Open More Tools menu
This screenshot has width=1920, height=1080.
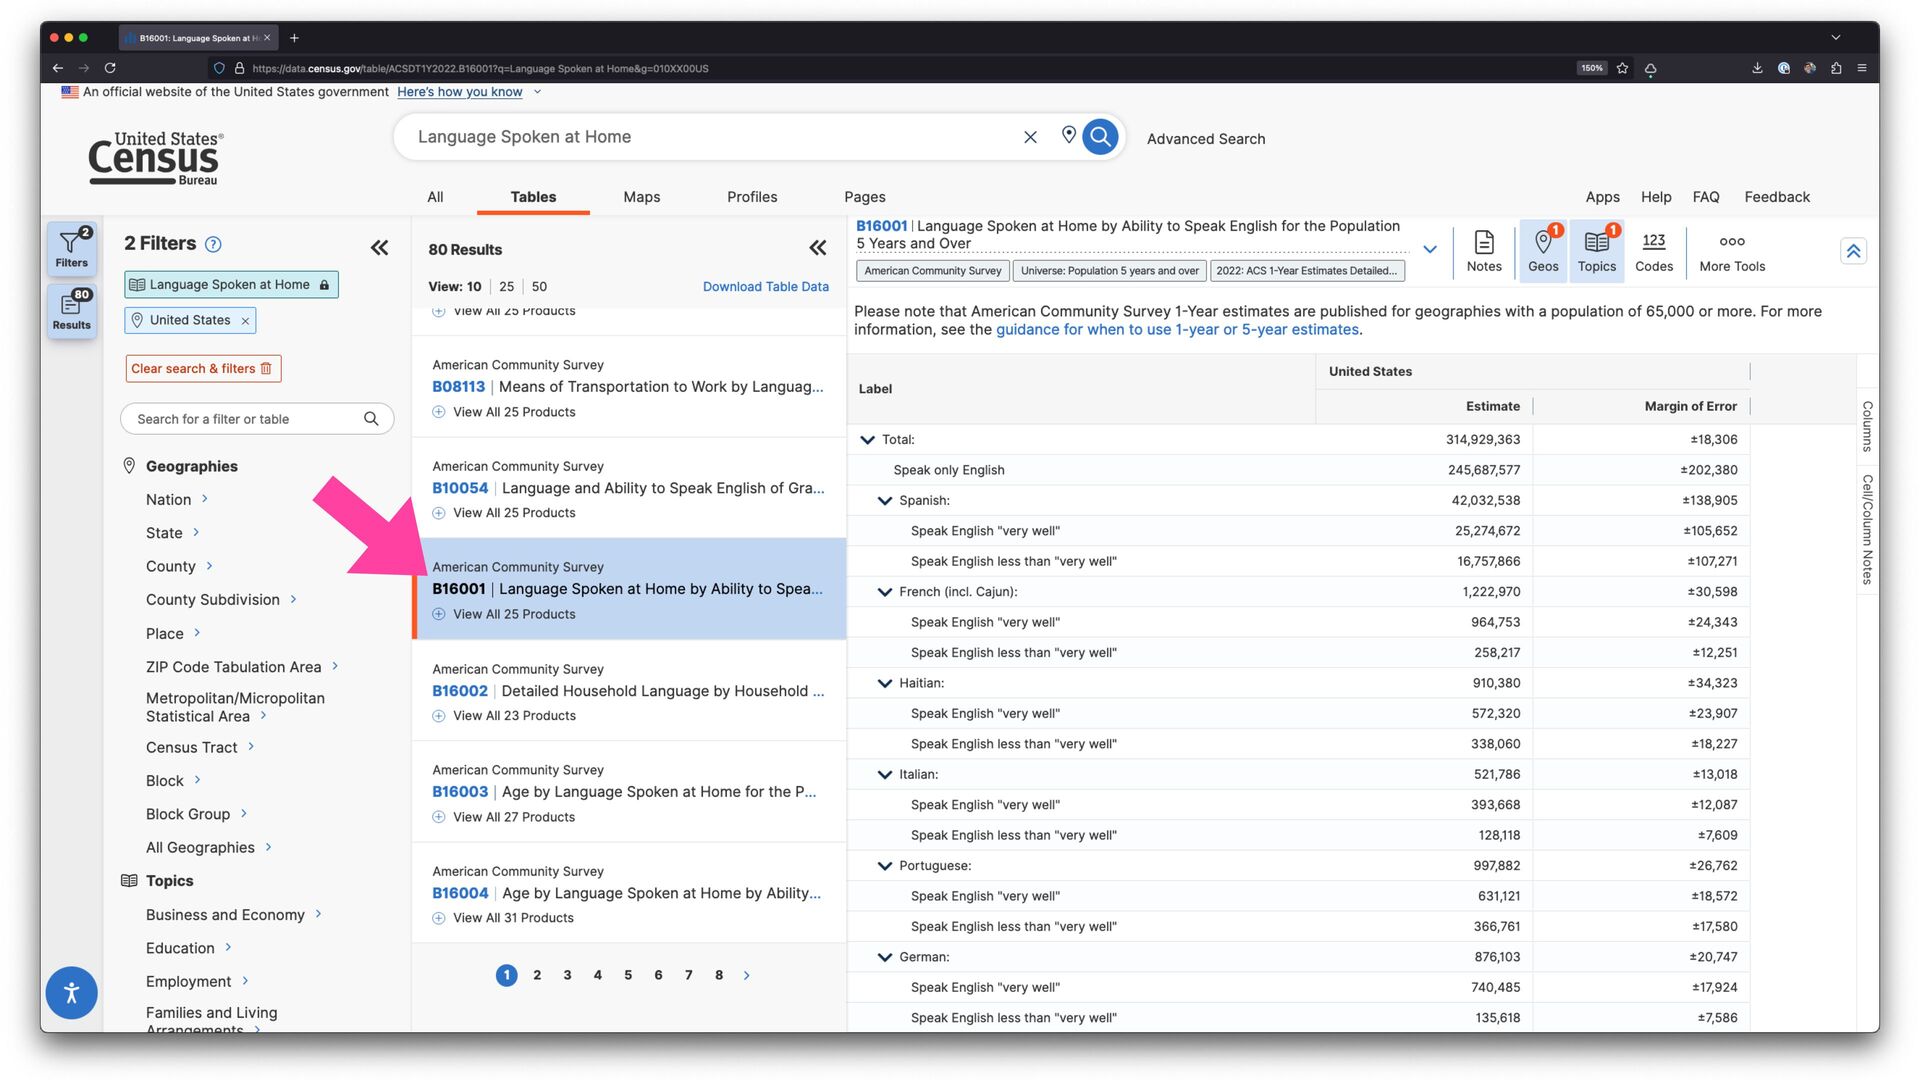pyautogui.click(x=1732, y=250)
